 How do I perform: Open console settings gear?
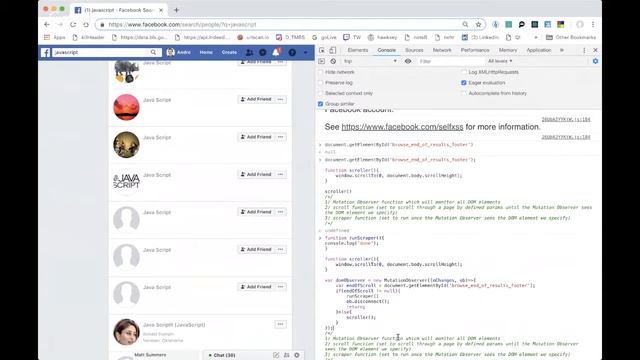click(595, 61)
